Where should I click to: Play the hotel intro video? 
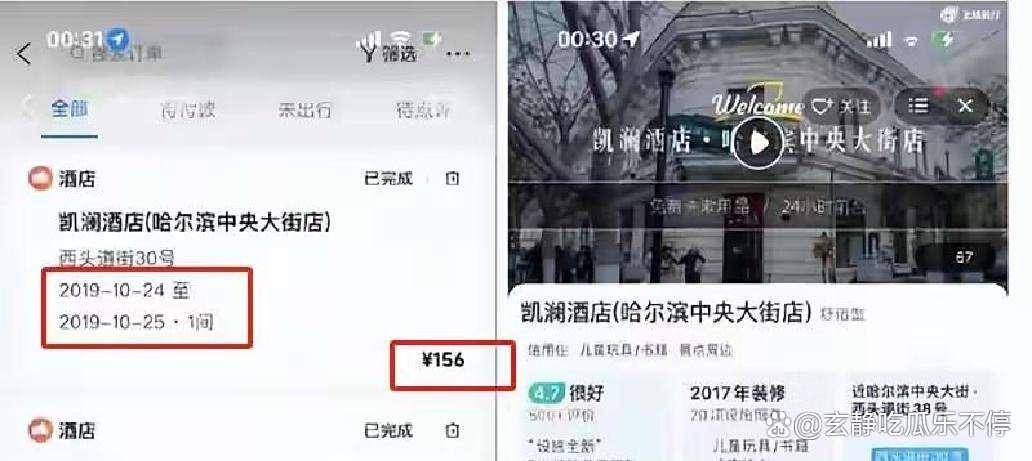[x=758, y=142]
